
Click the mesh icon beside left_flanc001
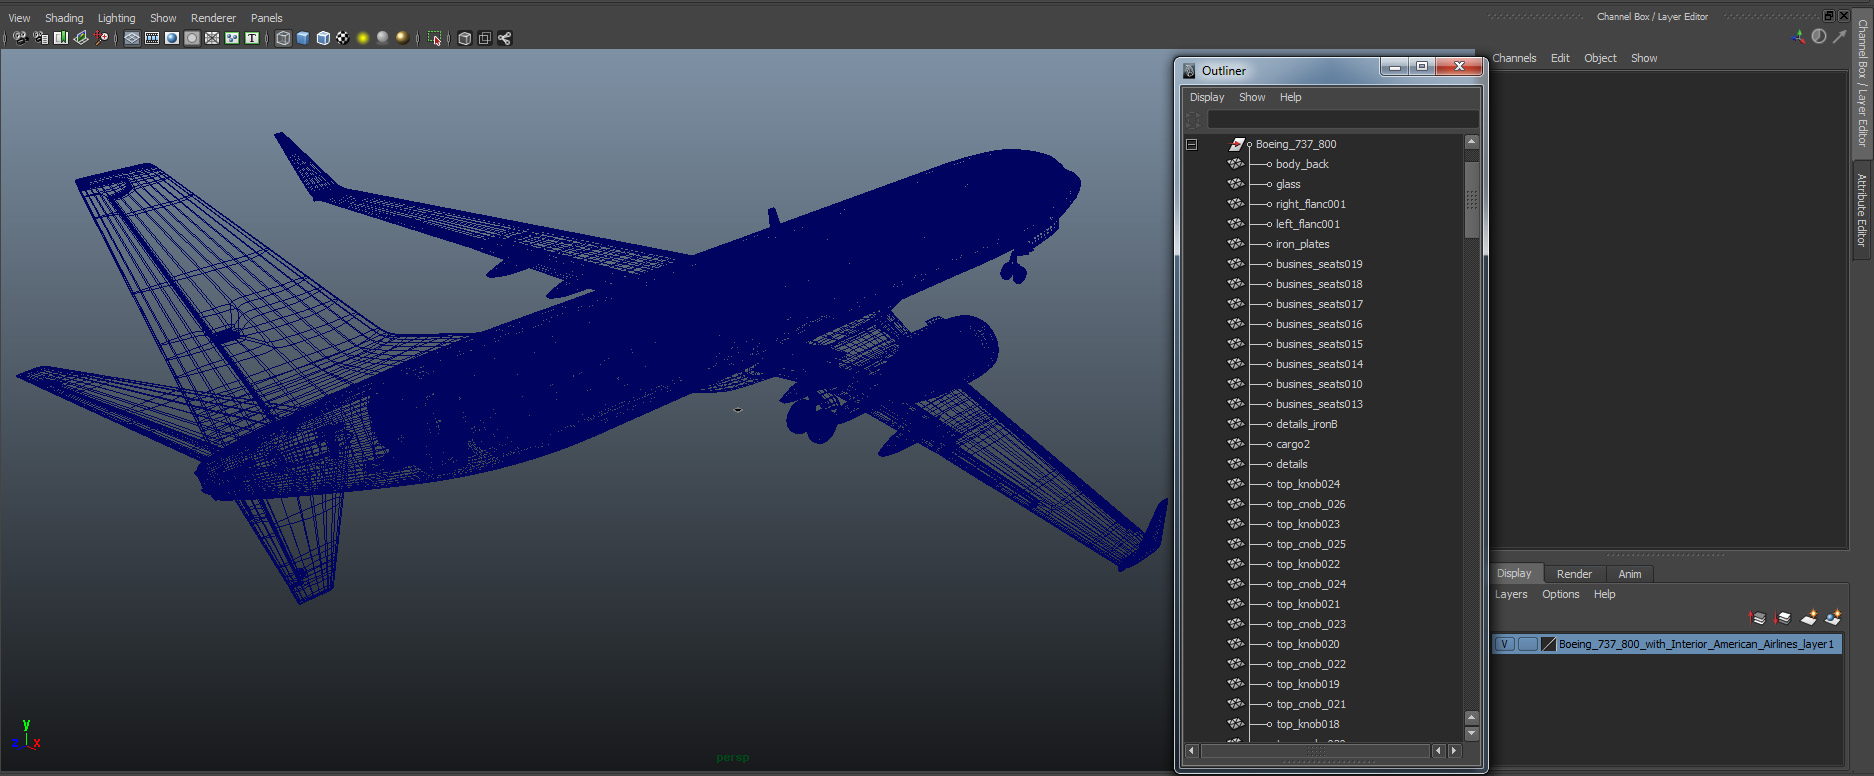click(1236, 224)
